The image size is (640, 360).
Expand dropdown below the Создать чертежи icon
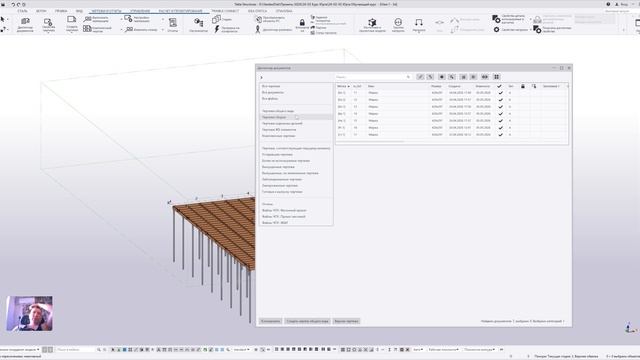[71, 32]
